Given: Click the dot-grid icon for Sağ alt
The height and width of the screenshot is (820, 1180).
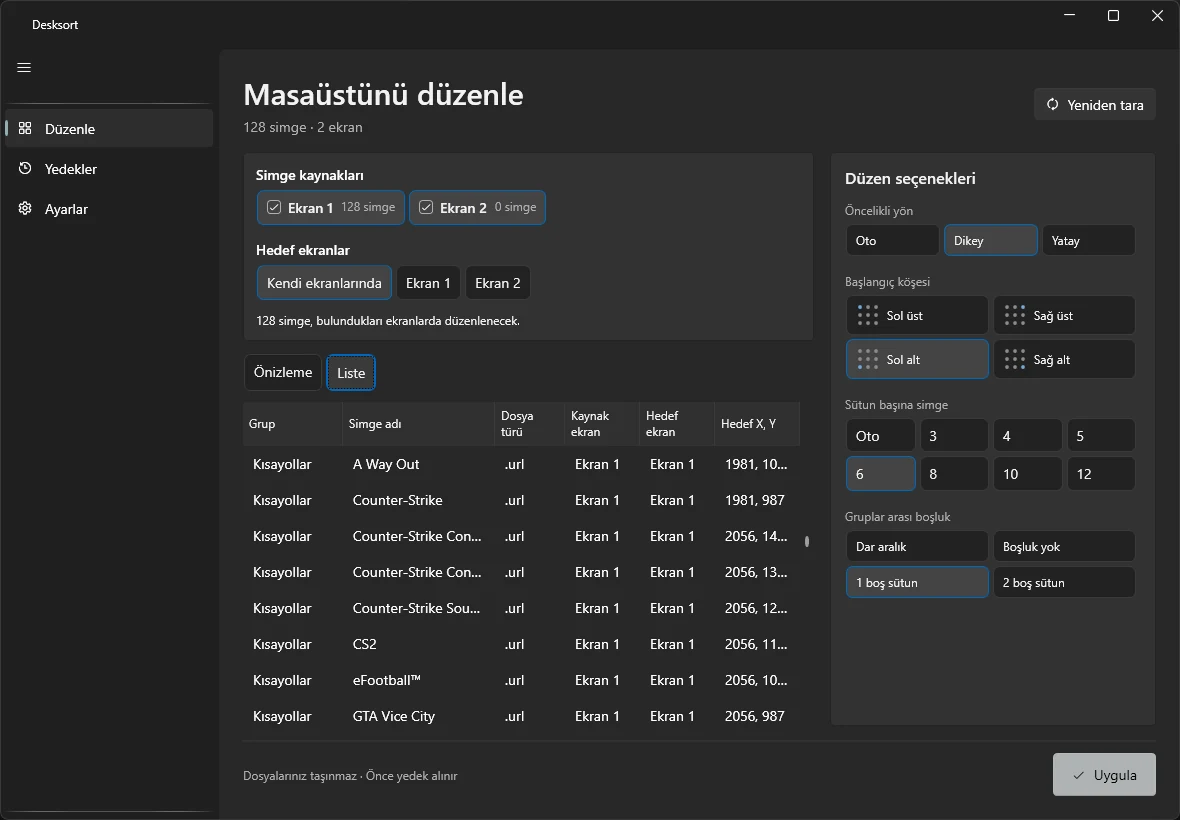Looking at the screenshot, I should click(x=1014, y=360).
